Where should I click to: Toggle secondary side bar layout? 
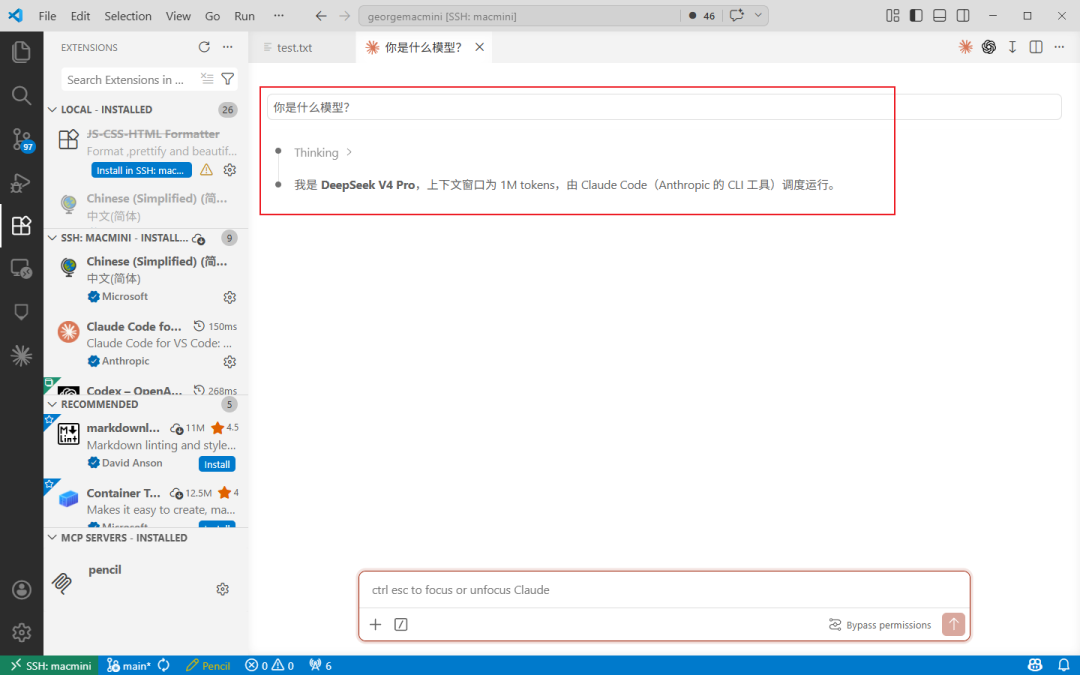point(963,16)
